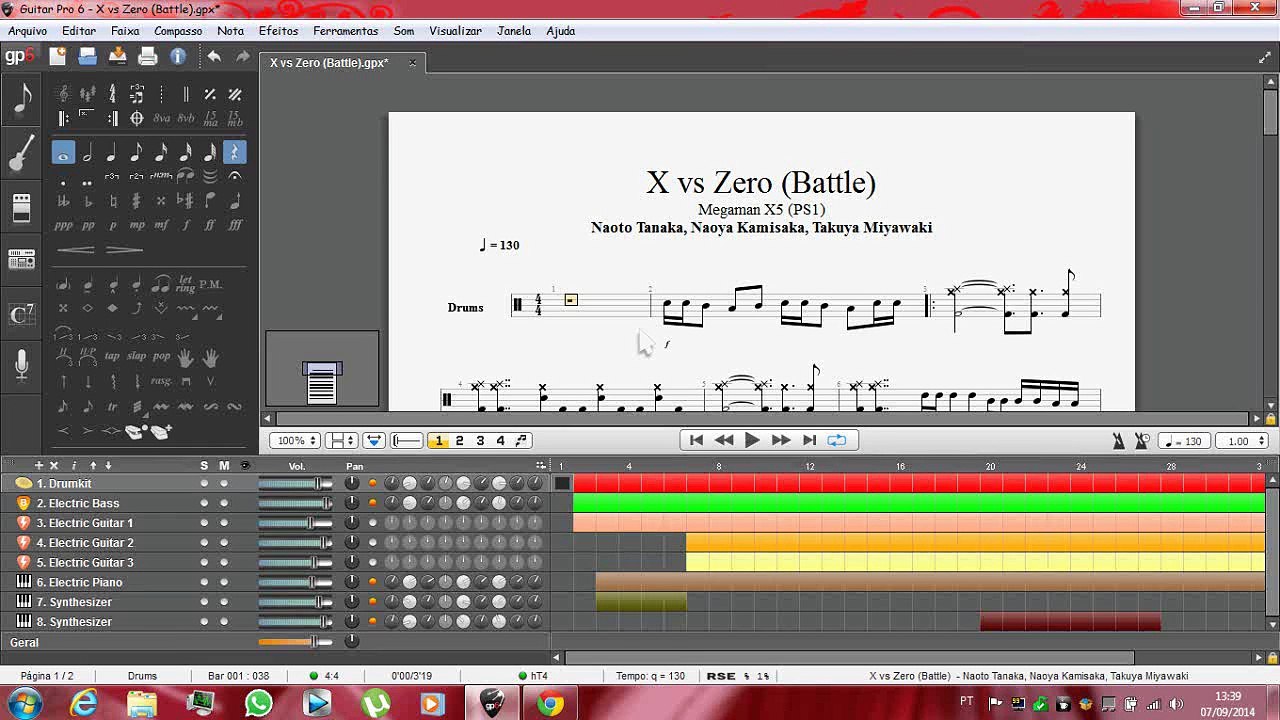This screenshot has height=720, width=1280.
Task: Solo the Drumkit track
Action: pos(204,484)
